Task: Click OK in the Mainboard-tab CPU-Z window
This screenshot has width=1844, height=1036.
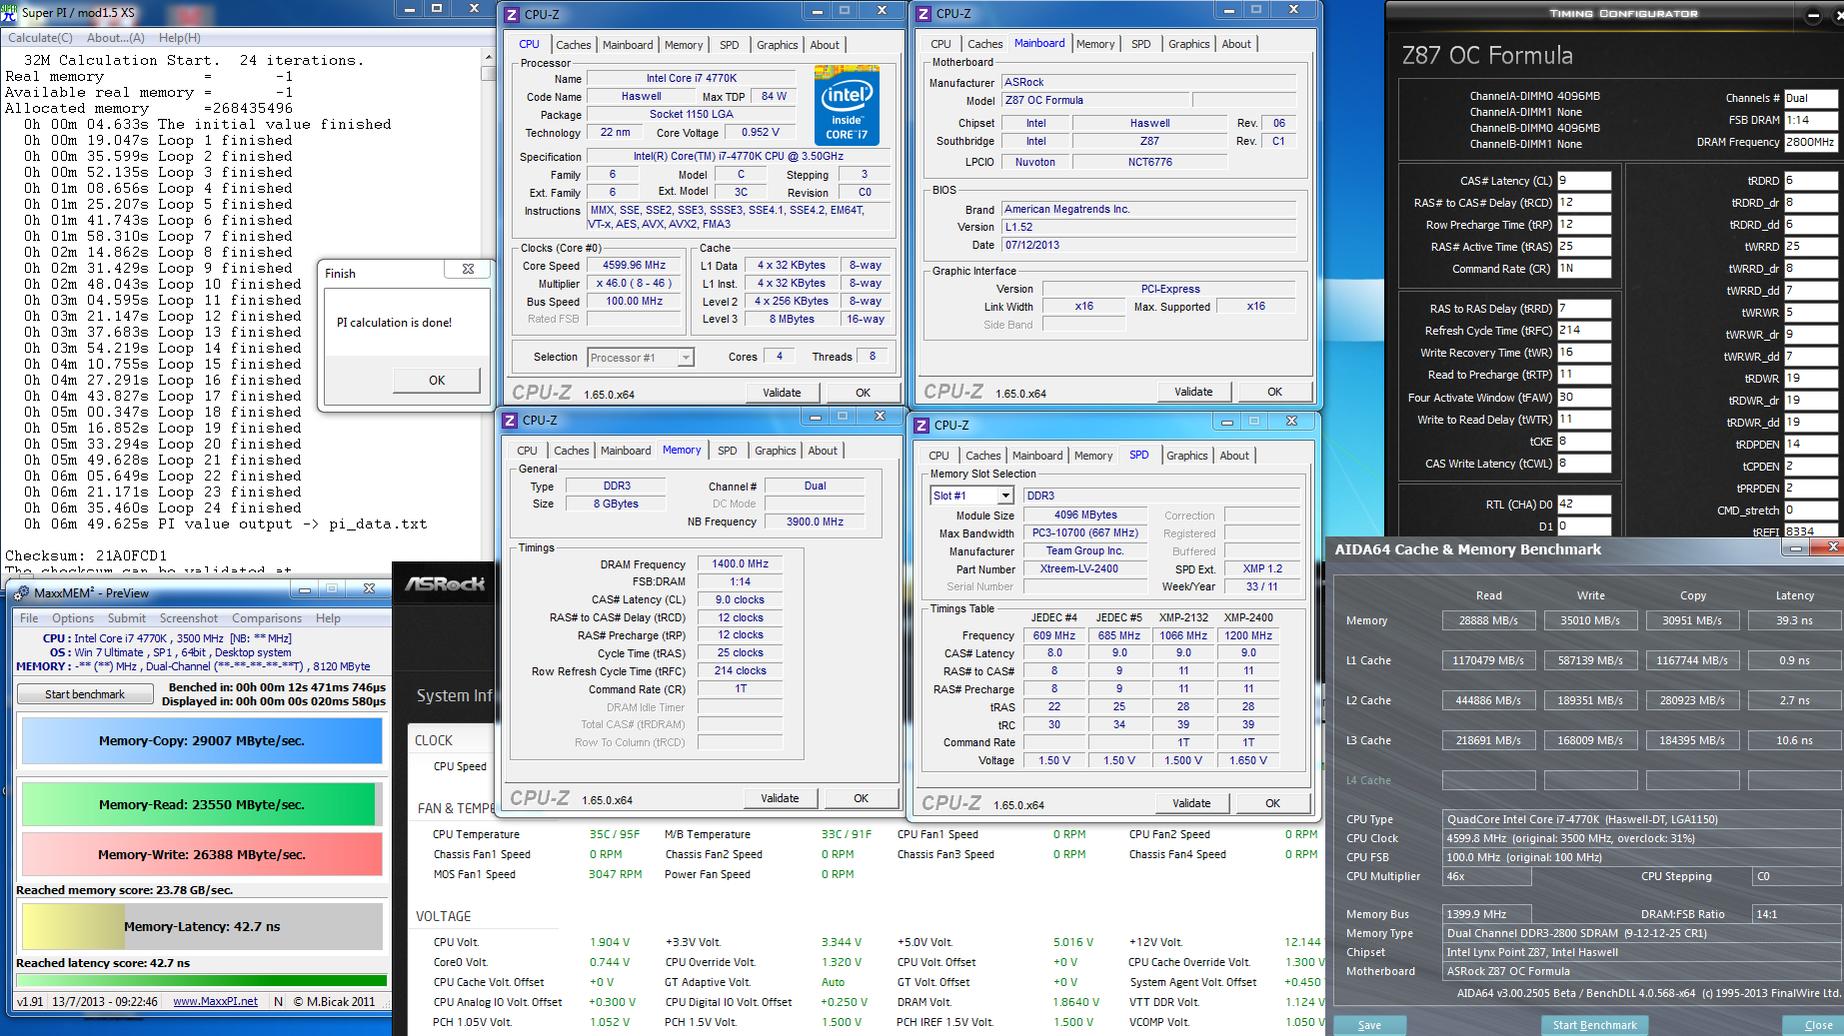Action: [1274, 392]
